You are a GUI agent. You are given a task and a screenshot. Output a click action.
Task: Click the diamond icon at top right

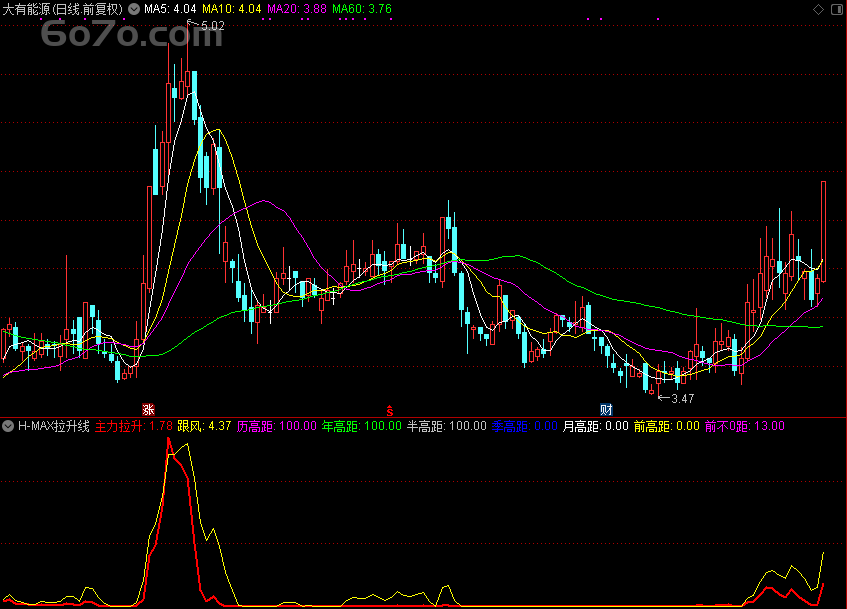818,9
